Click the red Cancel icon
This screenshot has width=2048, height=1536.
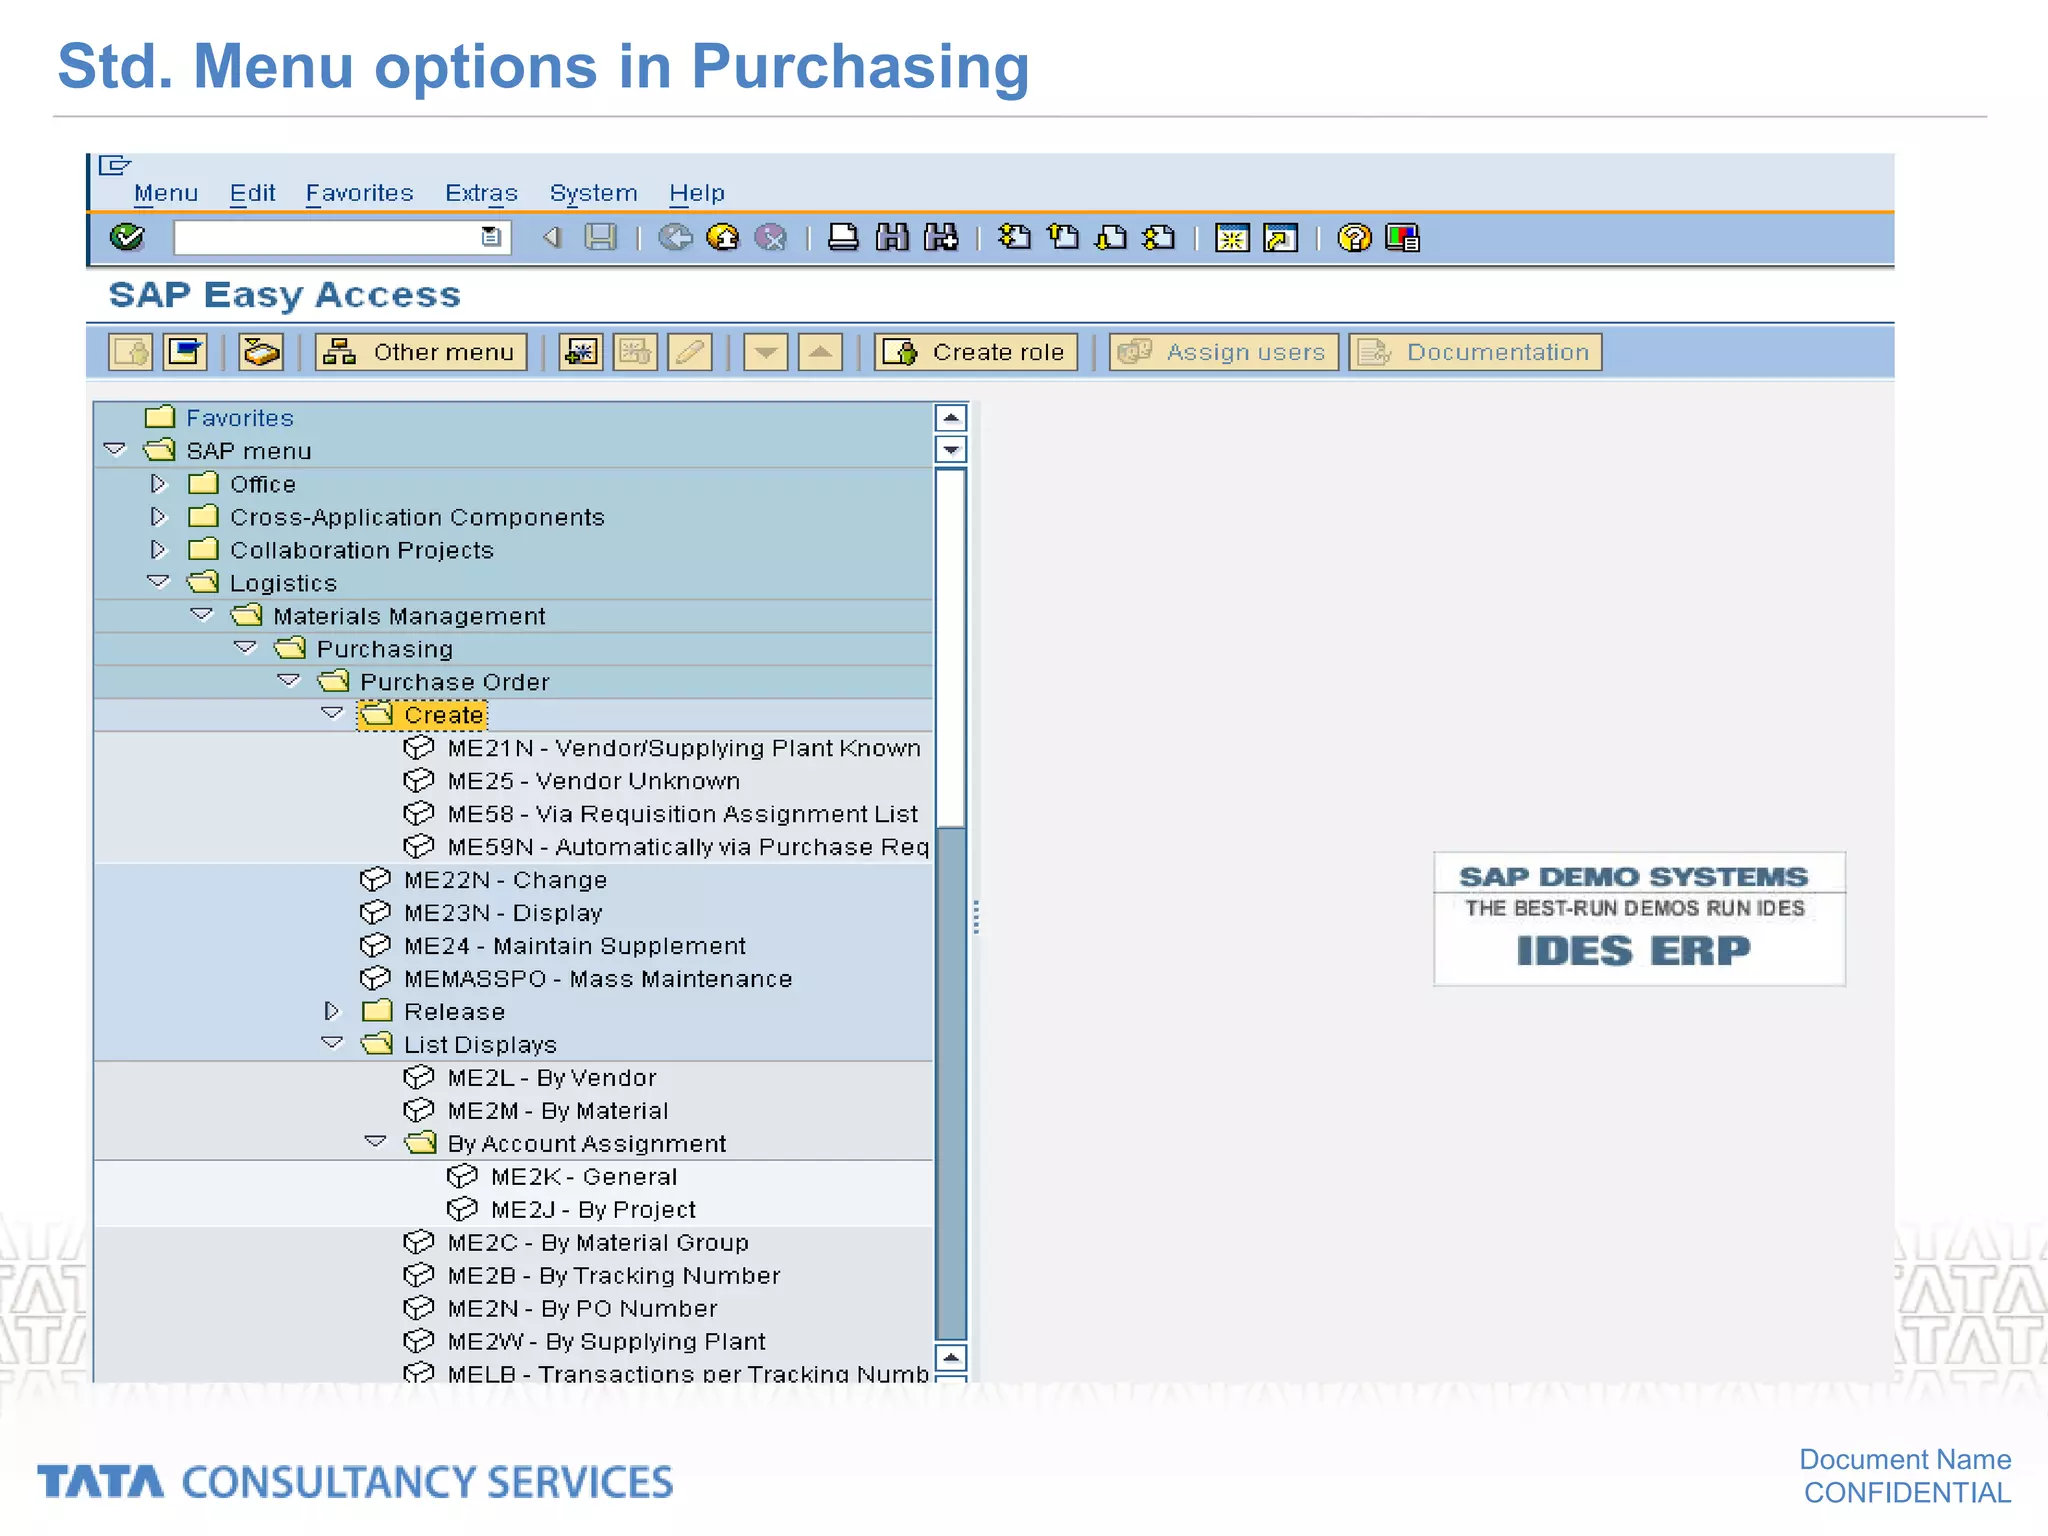tap(770, 237)
